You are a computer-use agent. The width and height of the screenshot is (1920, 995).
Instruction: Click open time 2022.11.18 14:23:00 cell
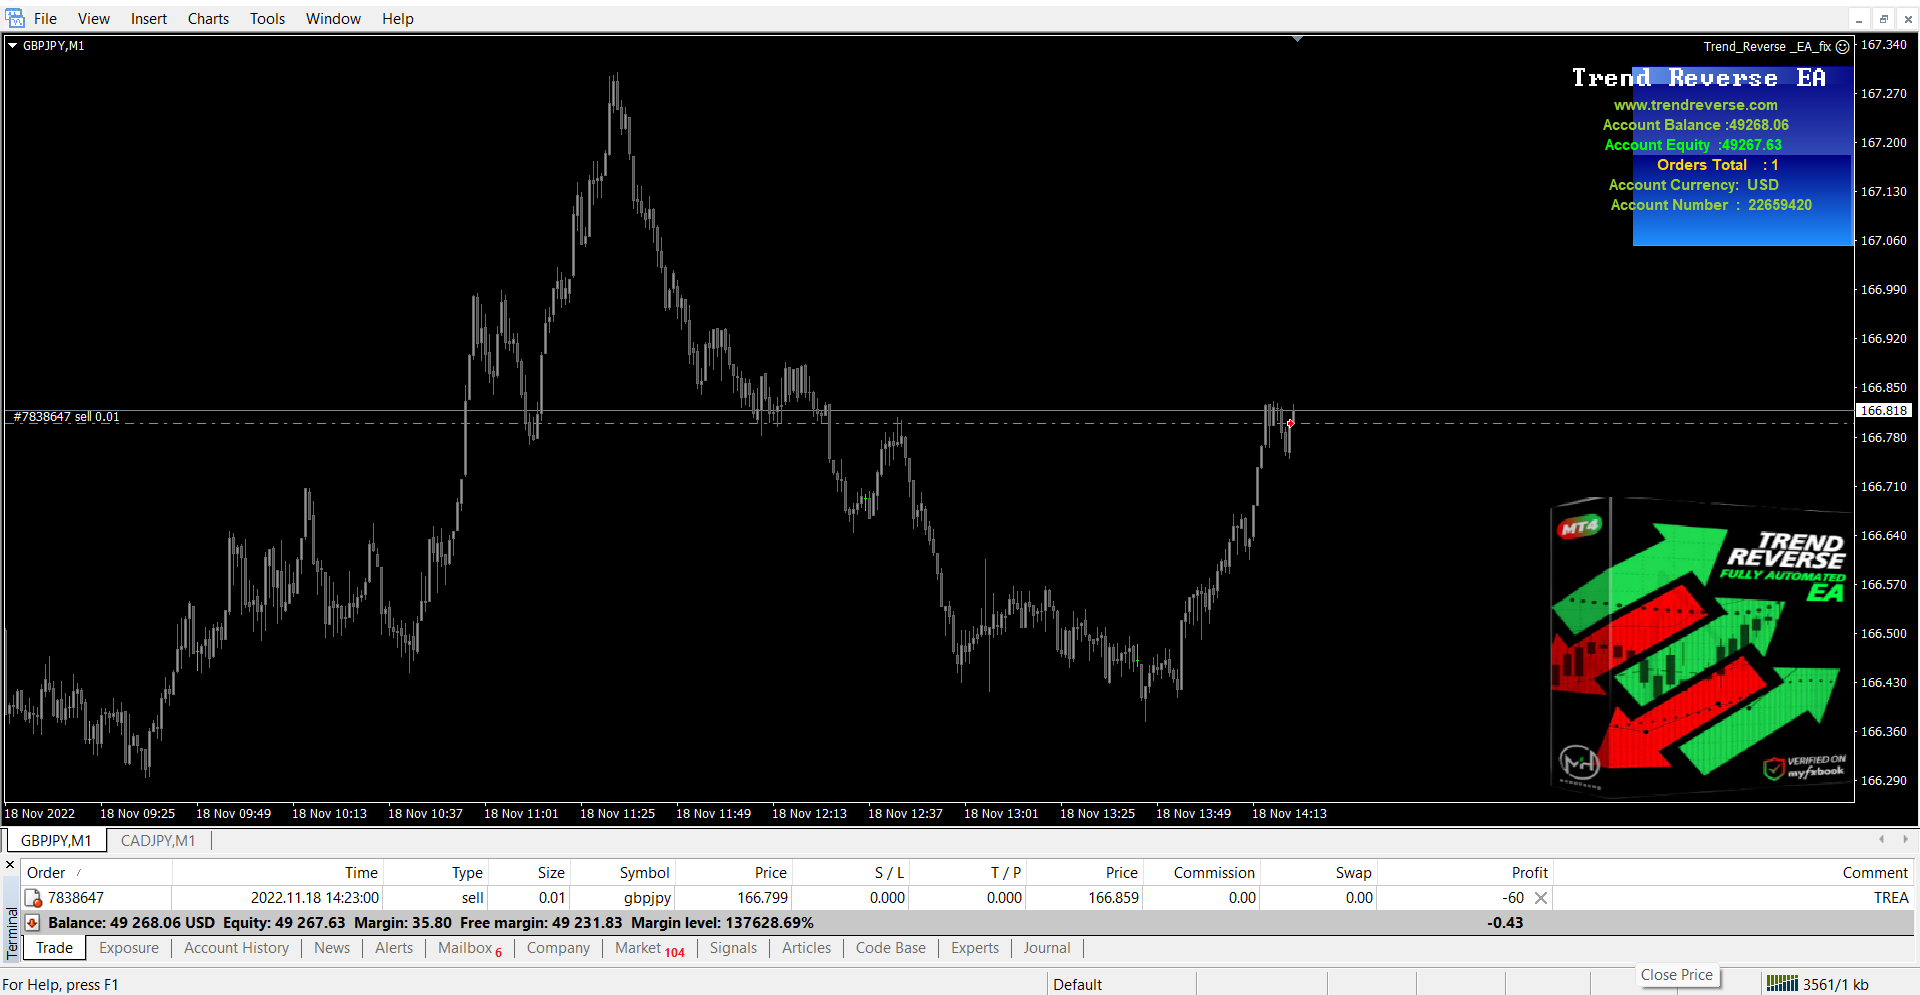pyautogui.click(x=278, y=898)
